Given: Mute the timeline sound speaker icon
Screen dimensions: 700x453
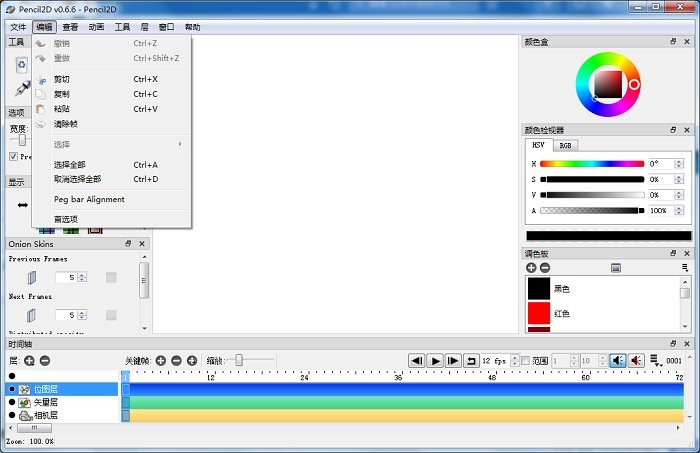Looking at the screenshot, I should [617, 360].
